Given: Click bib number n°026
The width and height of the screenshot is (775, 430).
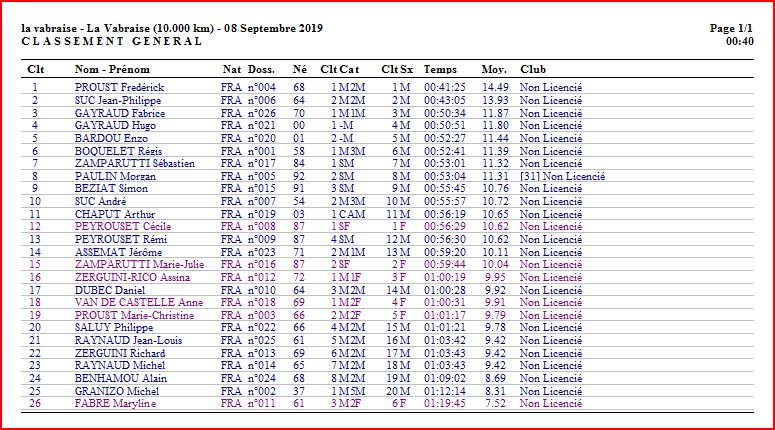Looking at the screenshot, I should point(261,113).
